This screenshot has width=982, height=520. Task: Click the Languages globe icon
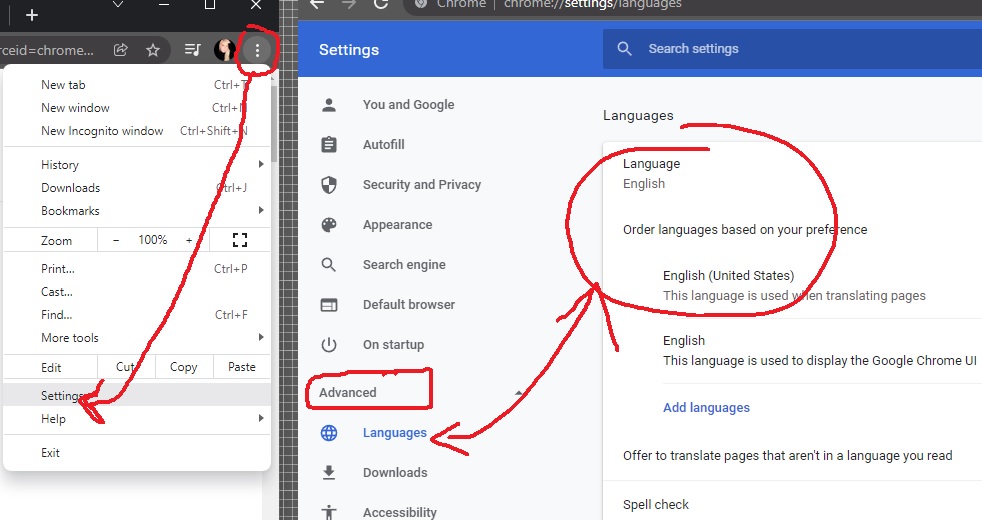pyautogui.click(x=329, y=433)
